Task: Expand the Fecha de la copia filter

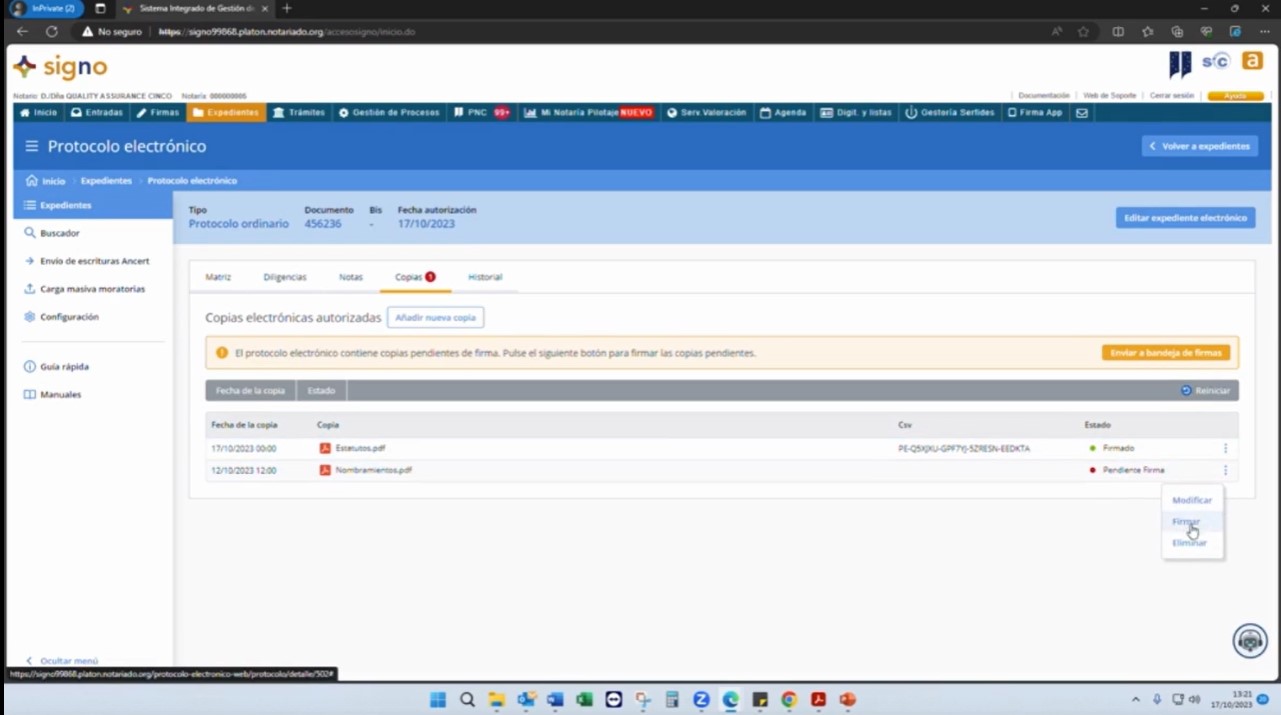Action: tap(250, 390)
